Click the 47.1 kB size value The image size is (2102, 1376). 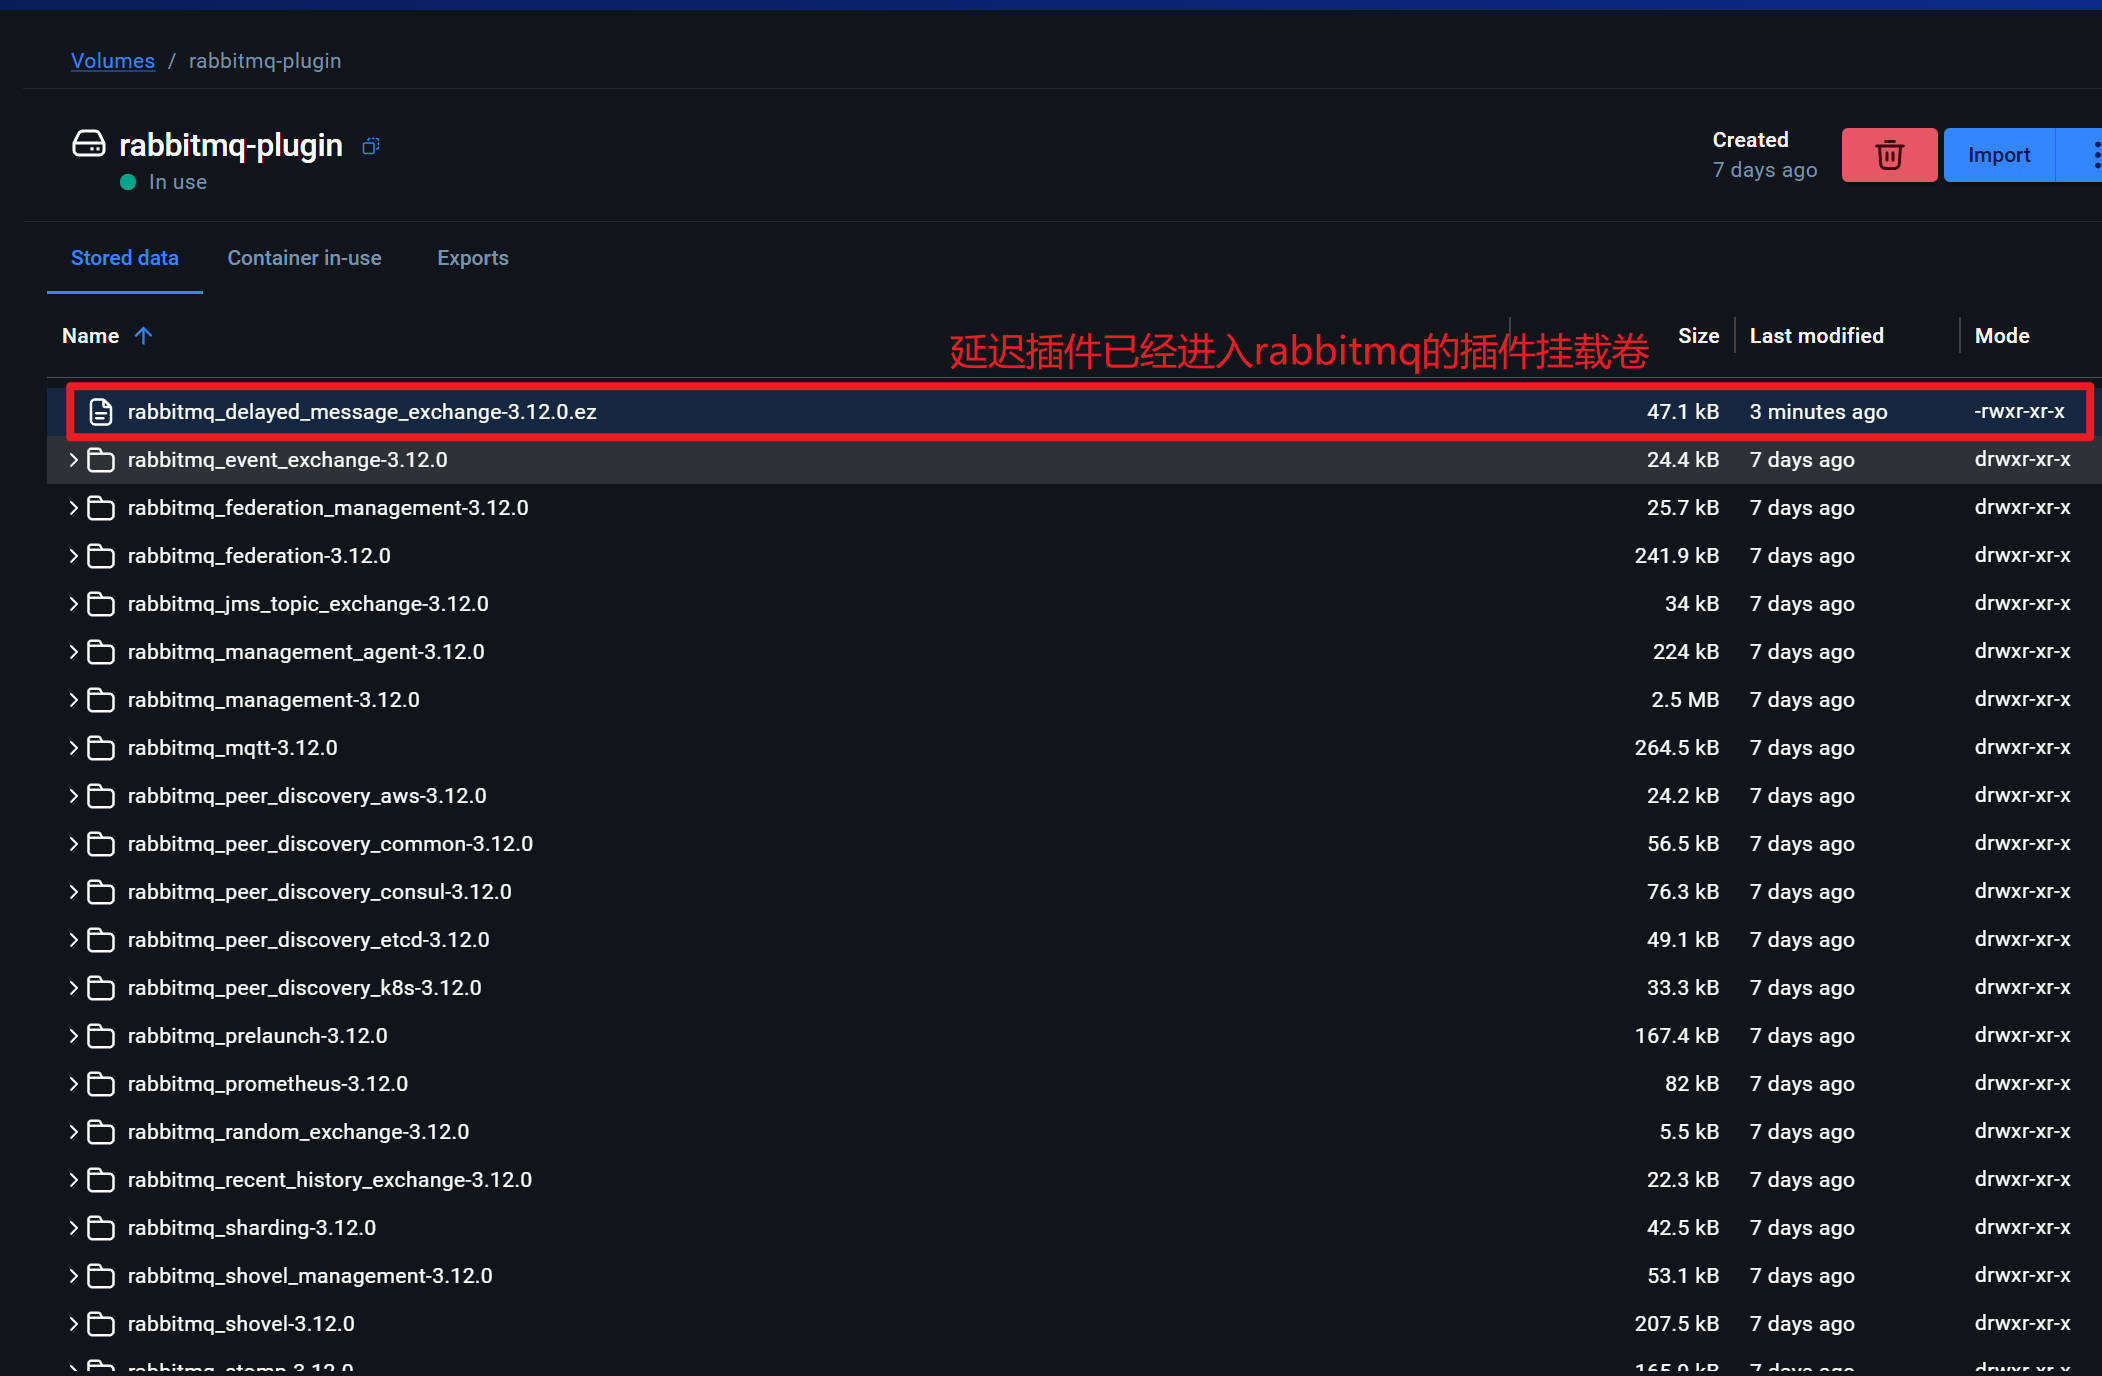(1683, 412)
